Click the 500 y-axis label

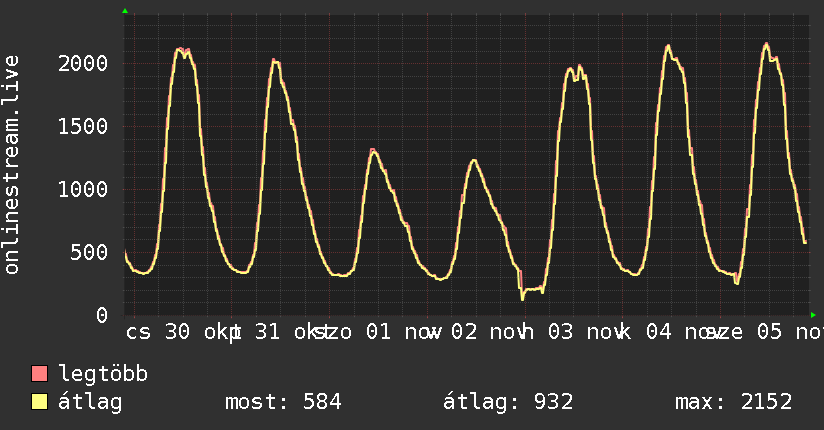pos(89,252)
